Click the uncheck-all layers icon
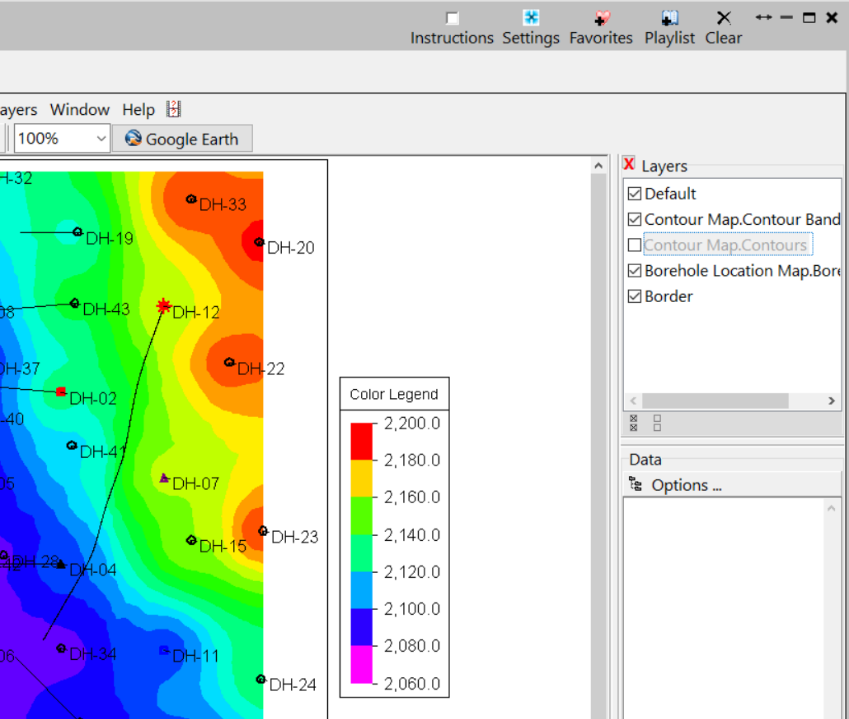 click(x=656, y=423)
